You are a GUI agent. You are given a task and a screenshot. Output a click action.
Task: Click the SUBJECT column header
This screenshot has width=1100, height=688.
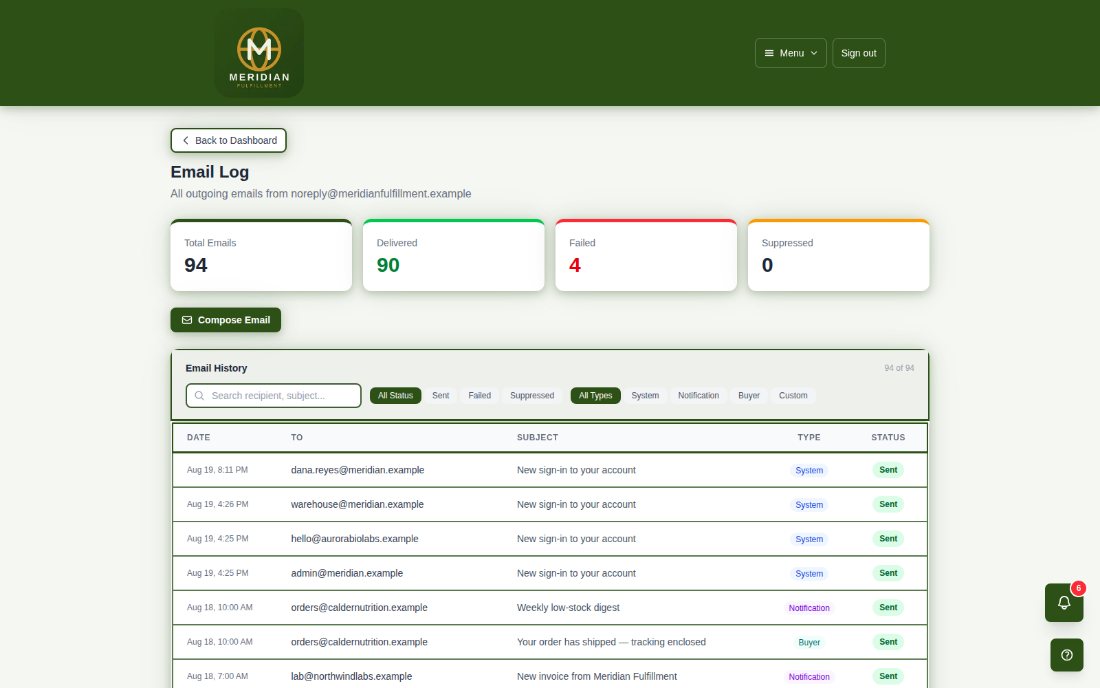537,437
